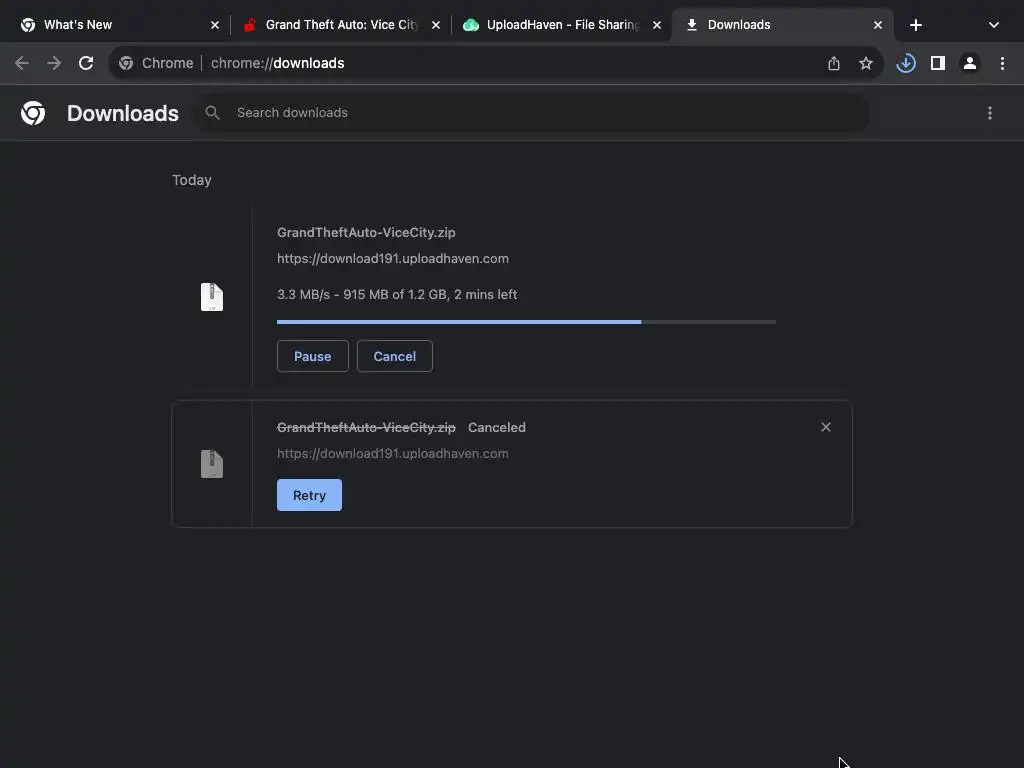Reload the downloads page
This screenshot has height=768, width=1024.
86,63
